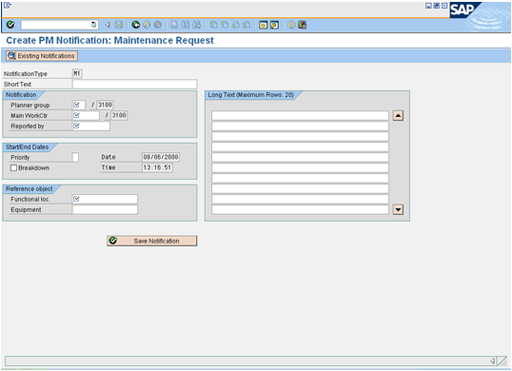The width and height of the screenshot is (512, 371).
Task: Click the Planner group plant field 3100
Action: coord(105,105)
